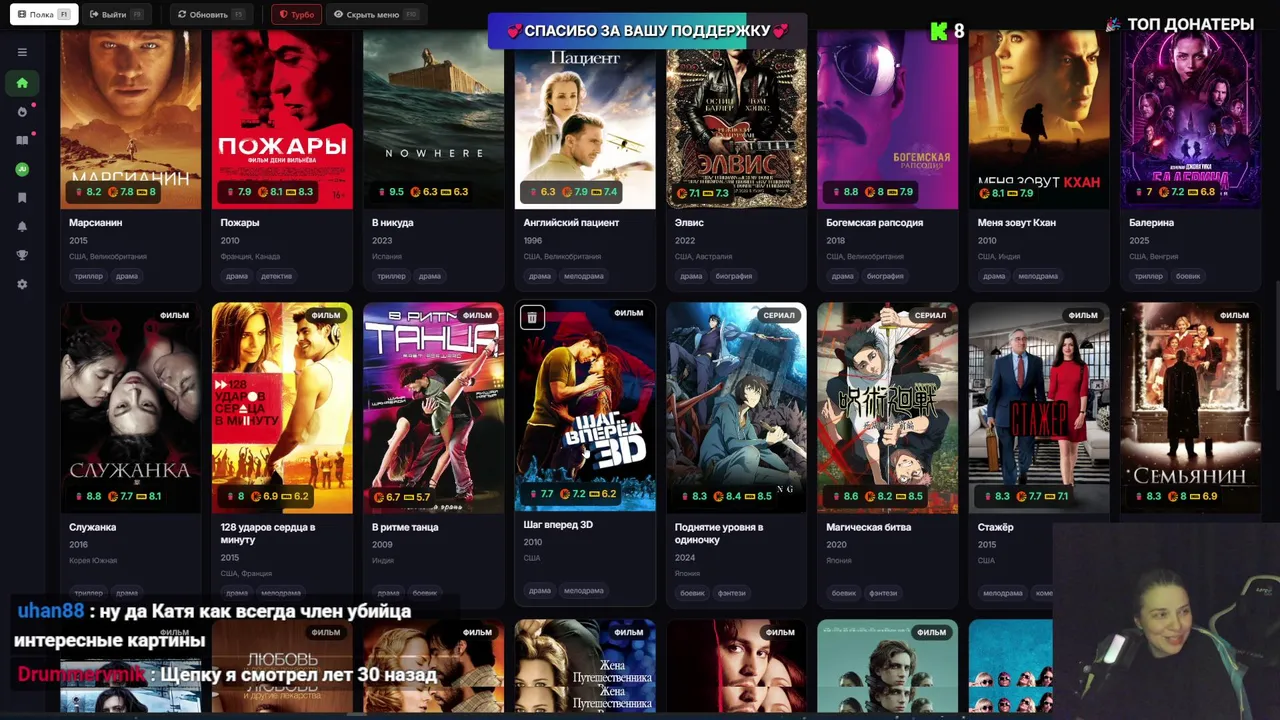Open the Поднятие уровня в одиночку poster
Screen dimensions: 1280x720
(x=736, y=407)
